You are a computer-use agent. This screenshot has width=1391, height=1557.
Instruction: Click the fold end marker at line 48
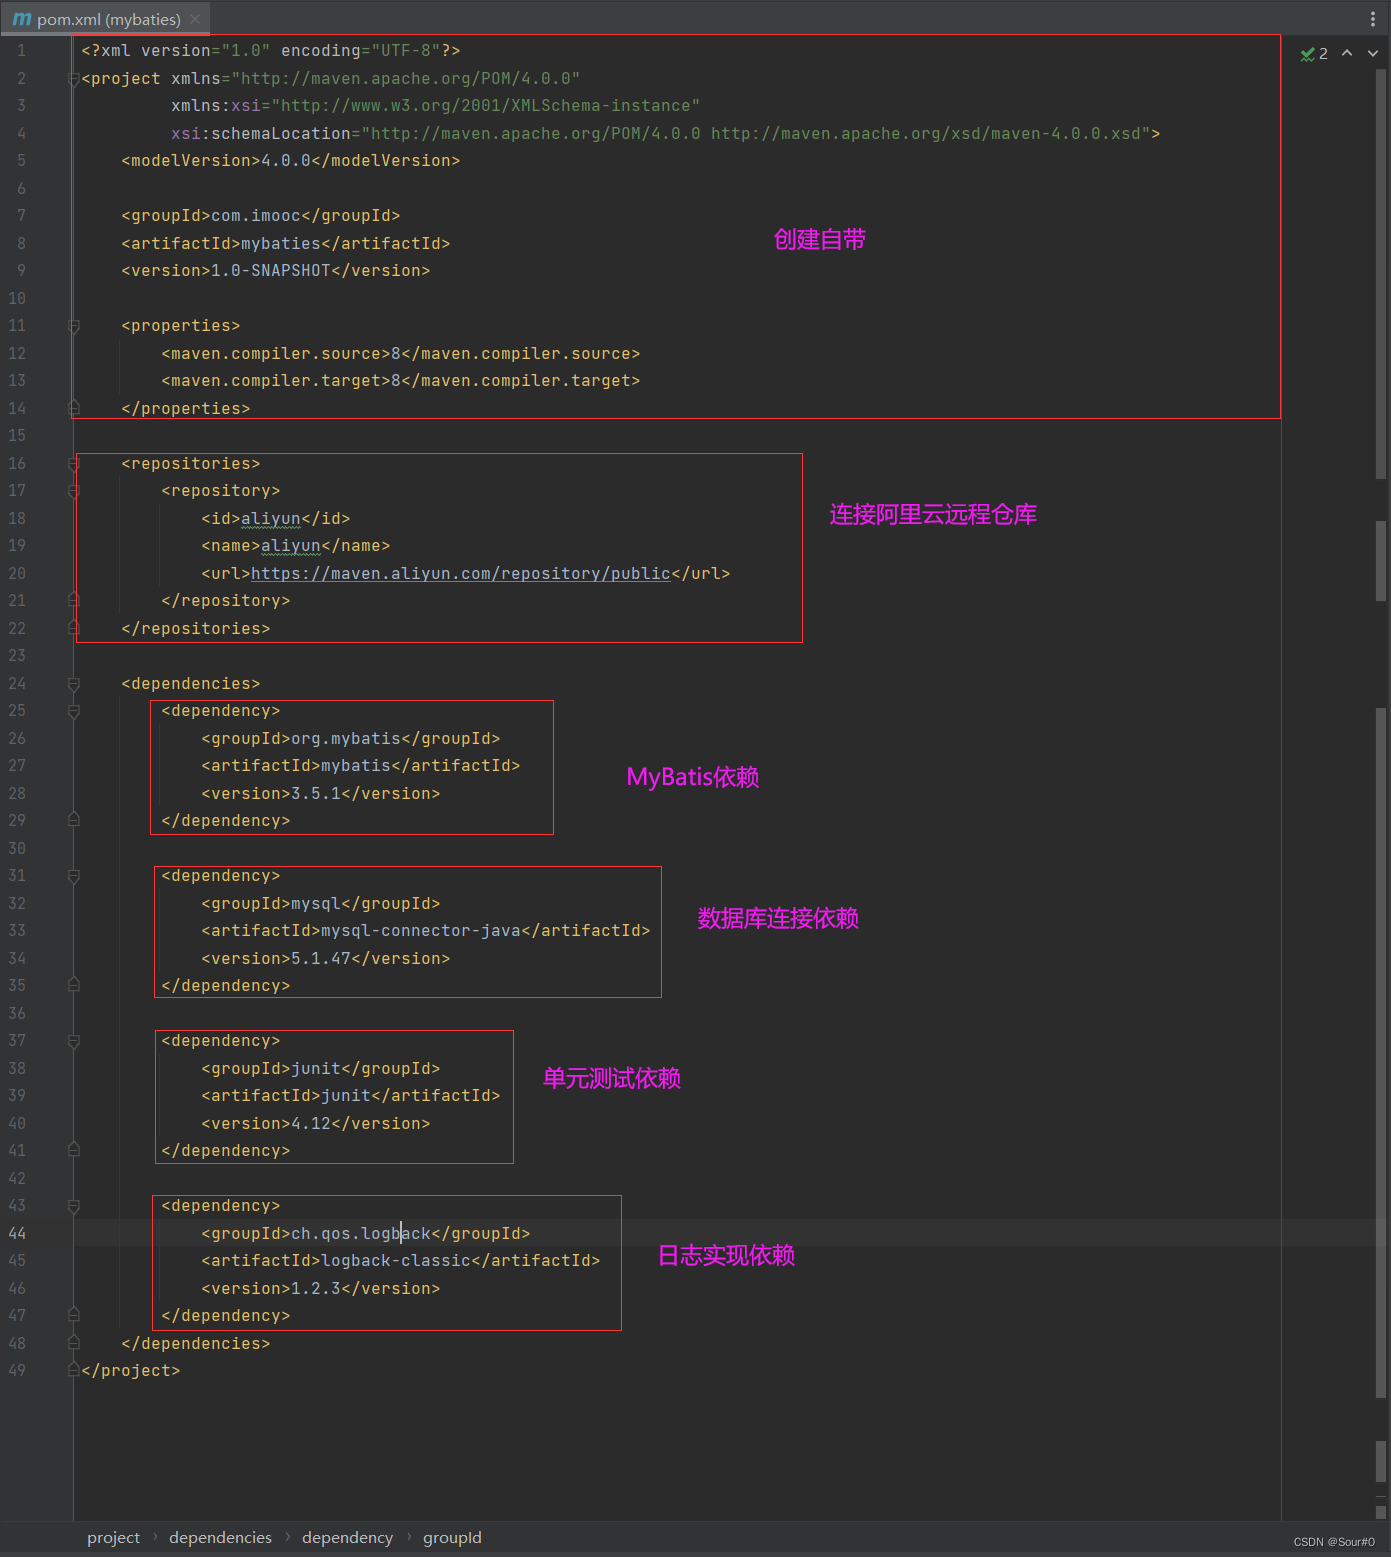click(x=73, y=1343)
